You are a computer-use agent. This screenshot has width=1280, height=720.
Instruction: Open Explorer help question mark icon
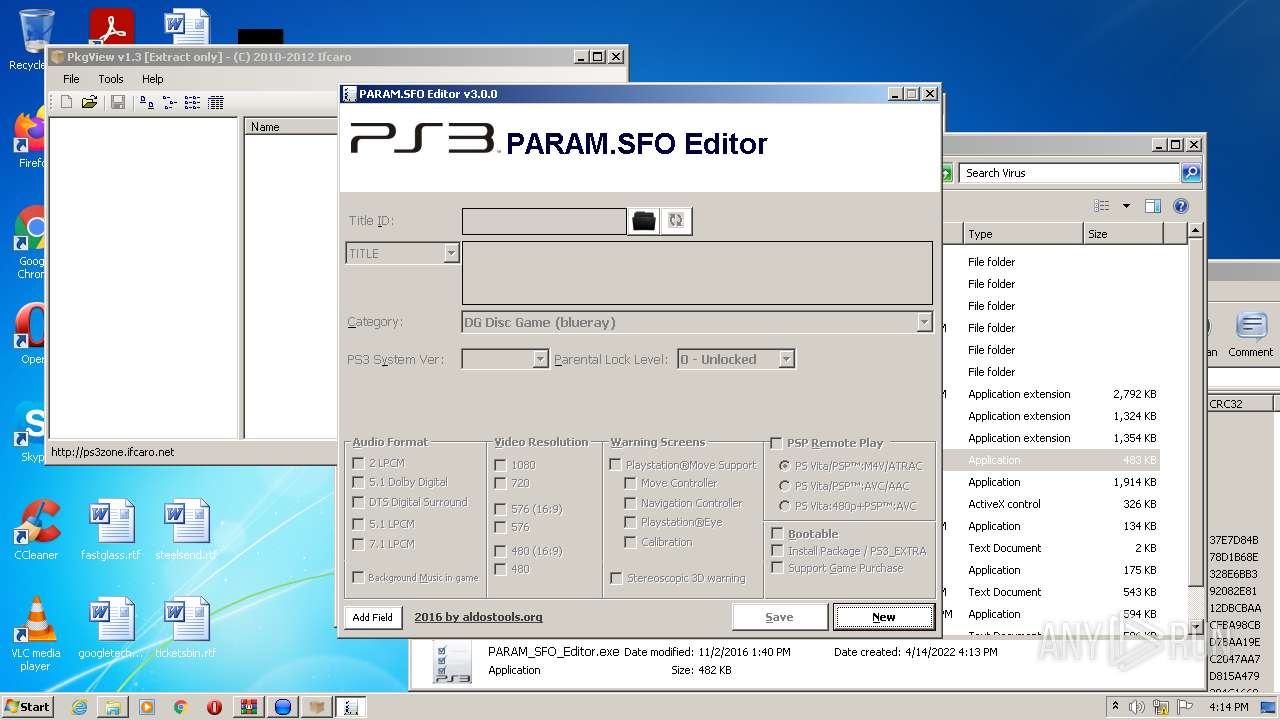[1181, 206]
